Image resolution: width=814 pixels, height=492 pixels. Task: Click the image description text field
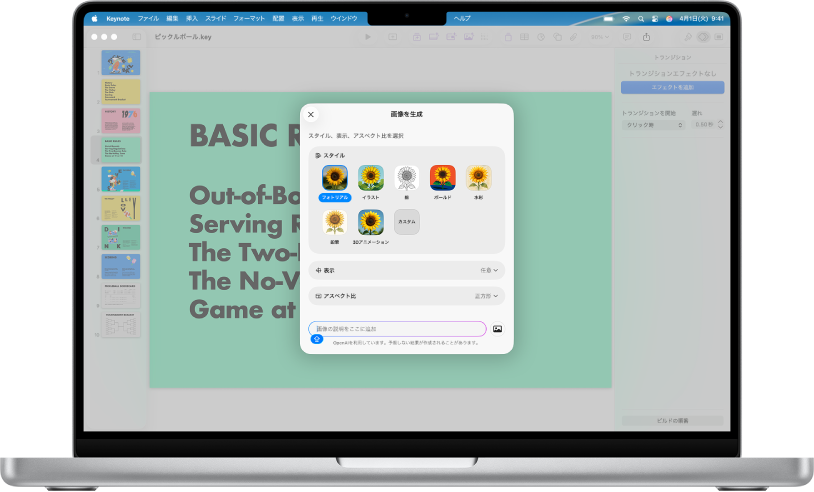[x=397, y=328]
